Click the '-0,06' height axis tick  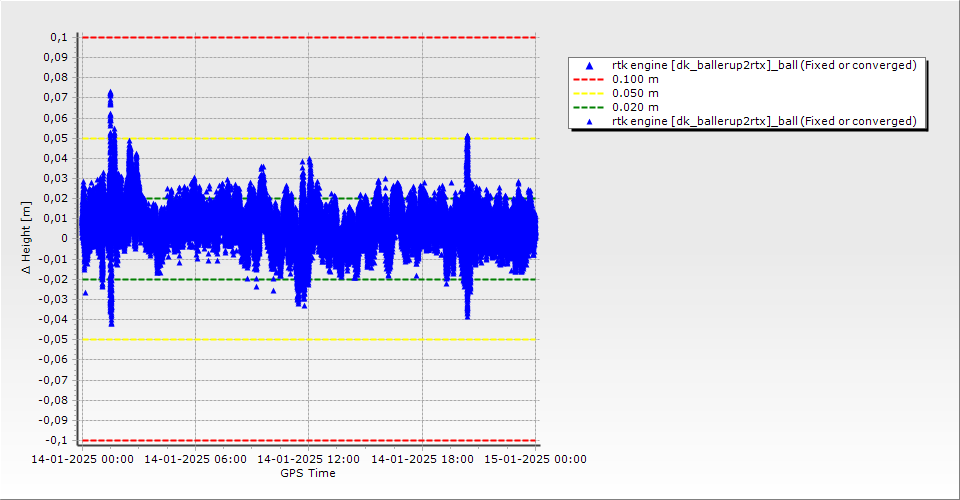(x=54, y=360)
